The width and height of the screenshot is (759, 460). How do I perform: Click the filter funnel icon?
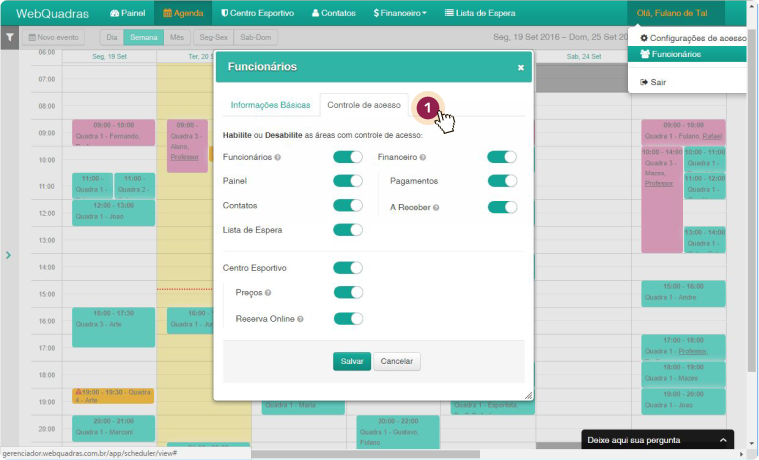tap(9, 37)
